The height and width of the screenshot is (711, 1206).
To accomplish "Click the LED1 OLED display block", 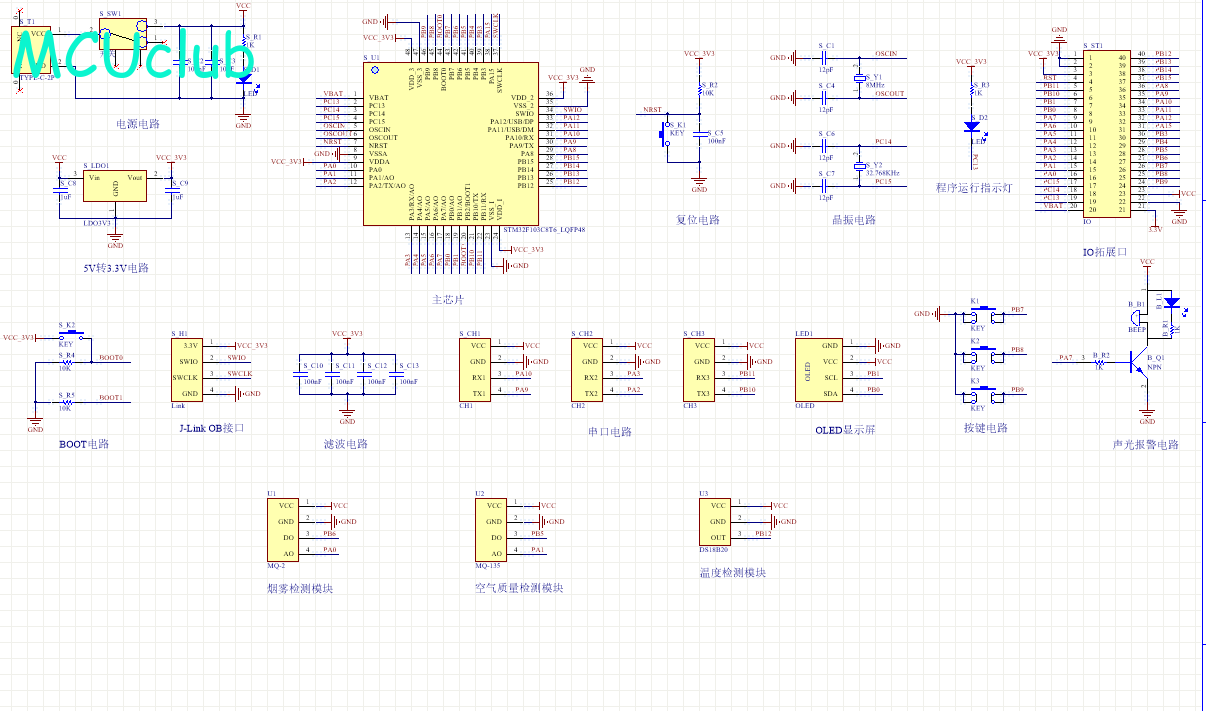I will pos(817,369).
